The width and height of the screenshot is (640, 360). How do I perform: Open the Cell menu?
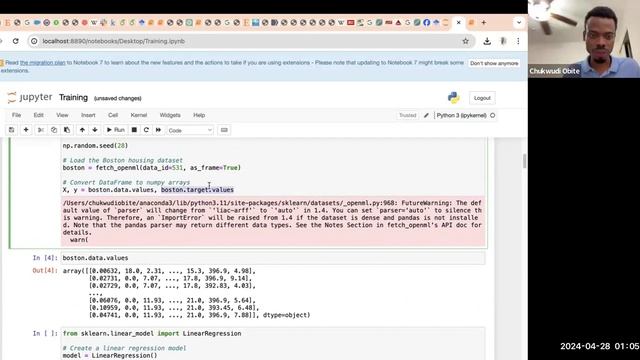(113, 115)
